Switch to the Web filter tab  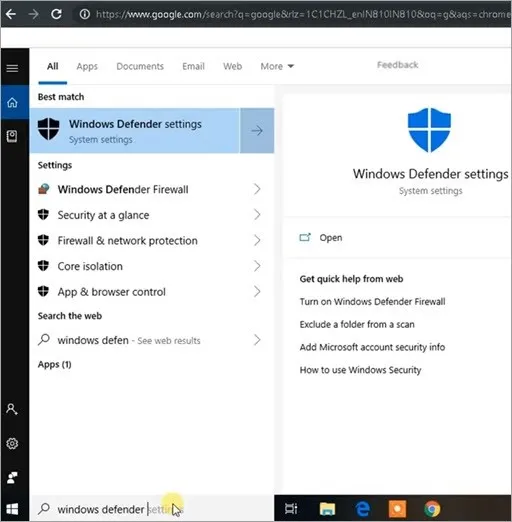coord(233,66)
